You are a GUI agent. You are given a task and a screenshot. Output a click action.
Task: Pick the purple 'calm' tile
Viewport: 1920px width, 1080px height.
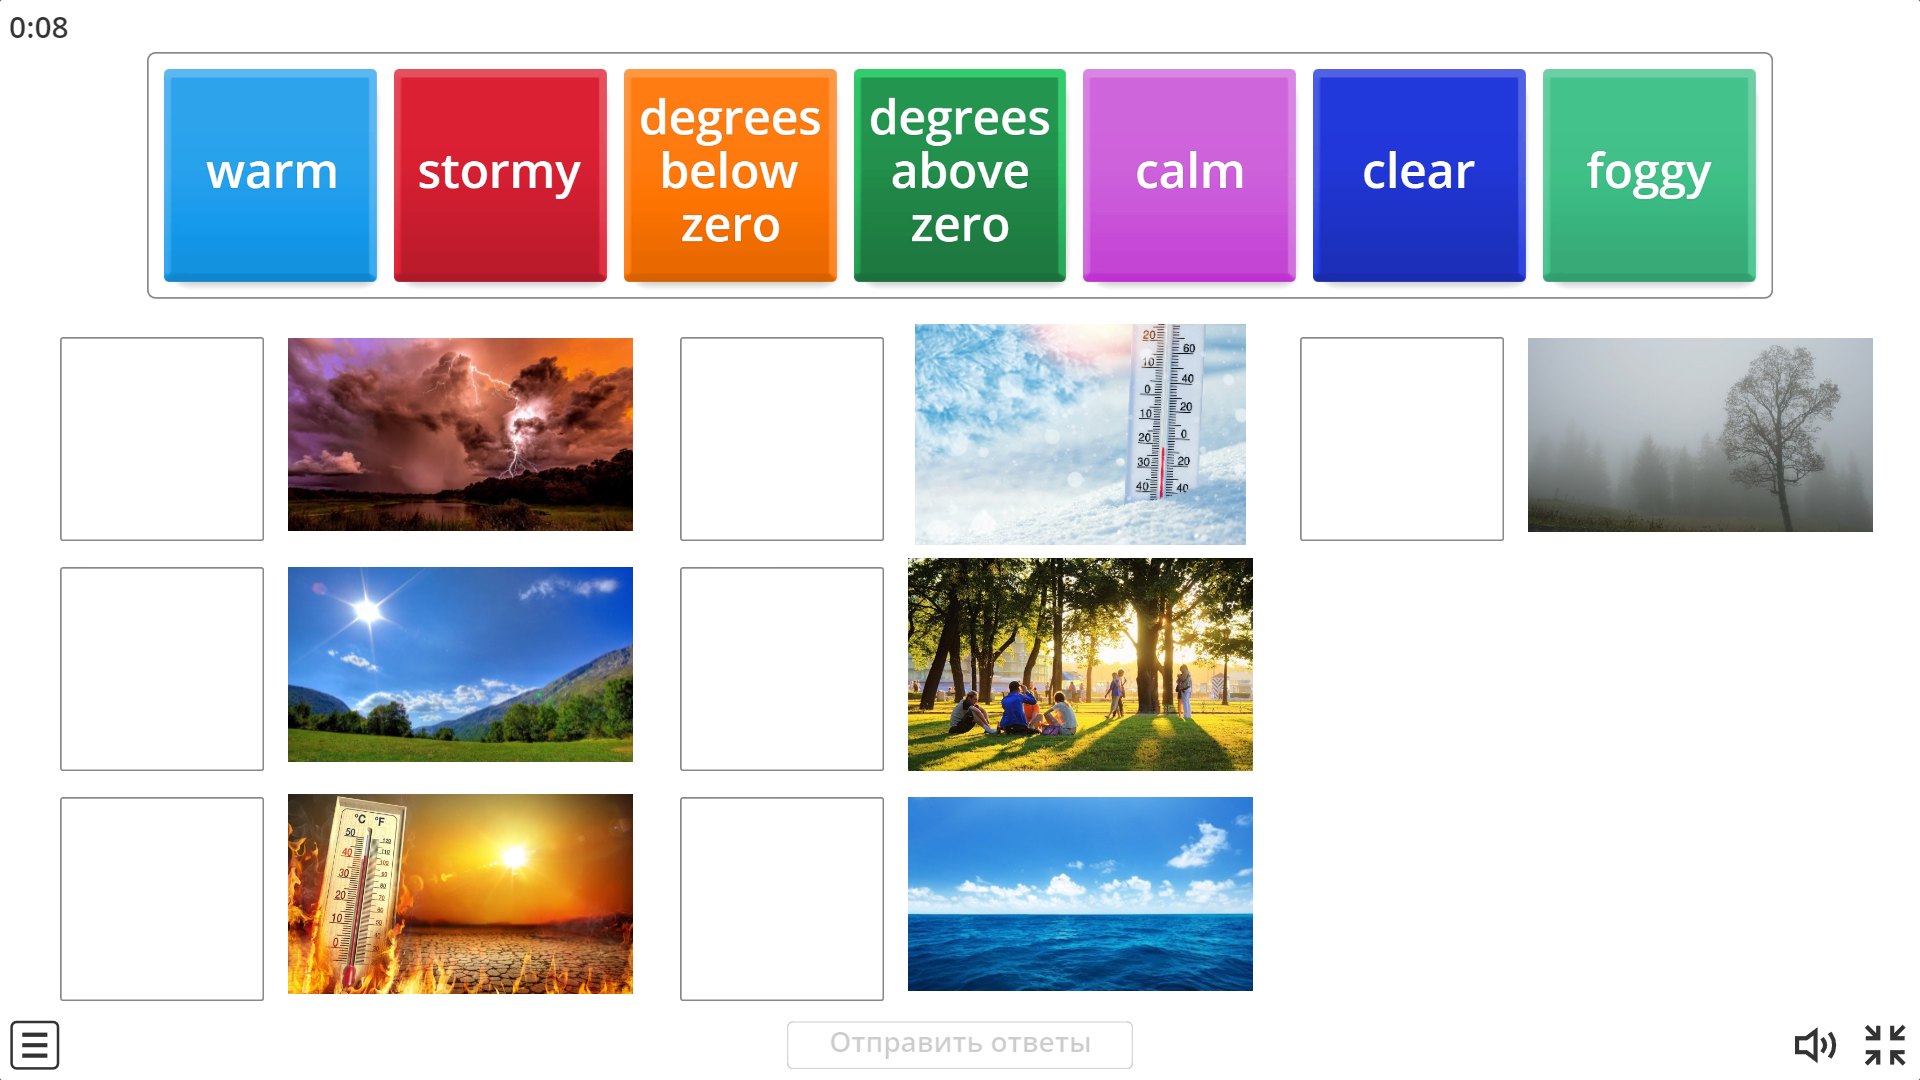(x=1189, y=175)
